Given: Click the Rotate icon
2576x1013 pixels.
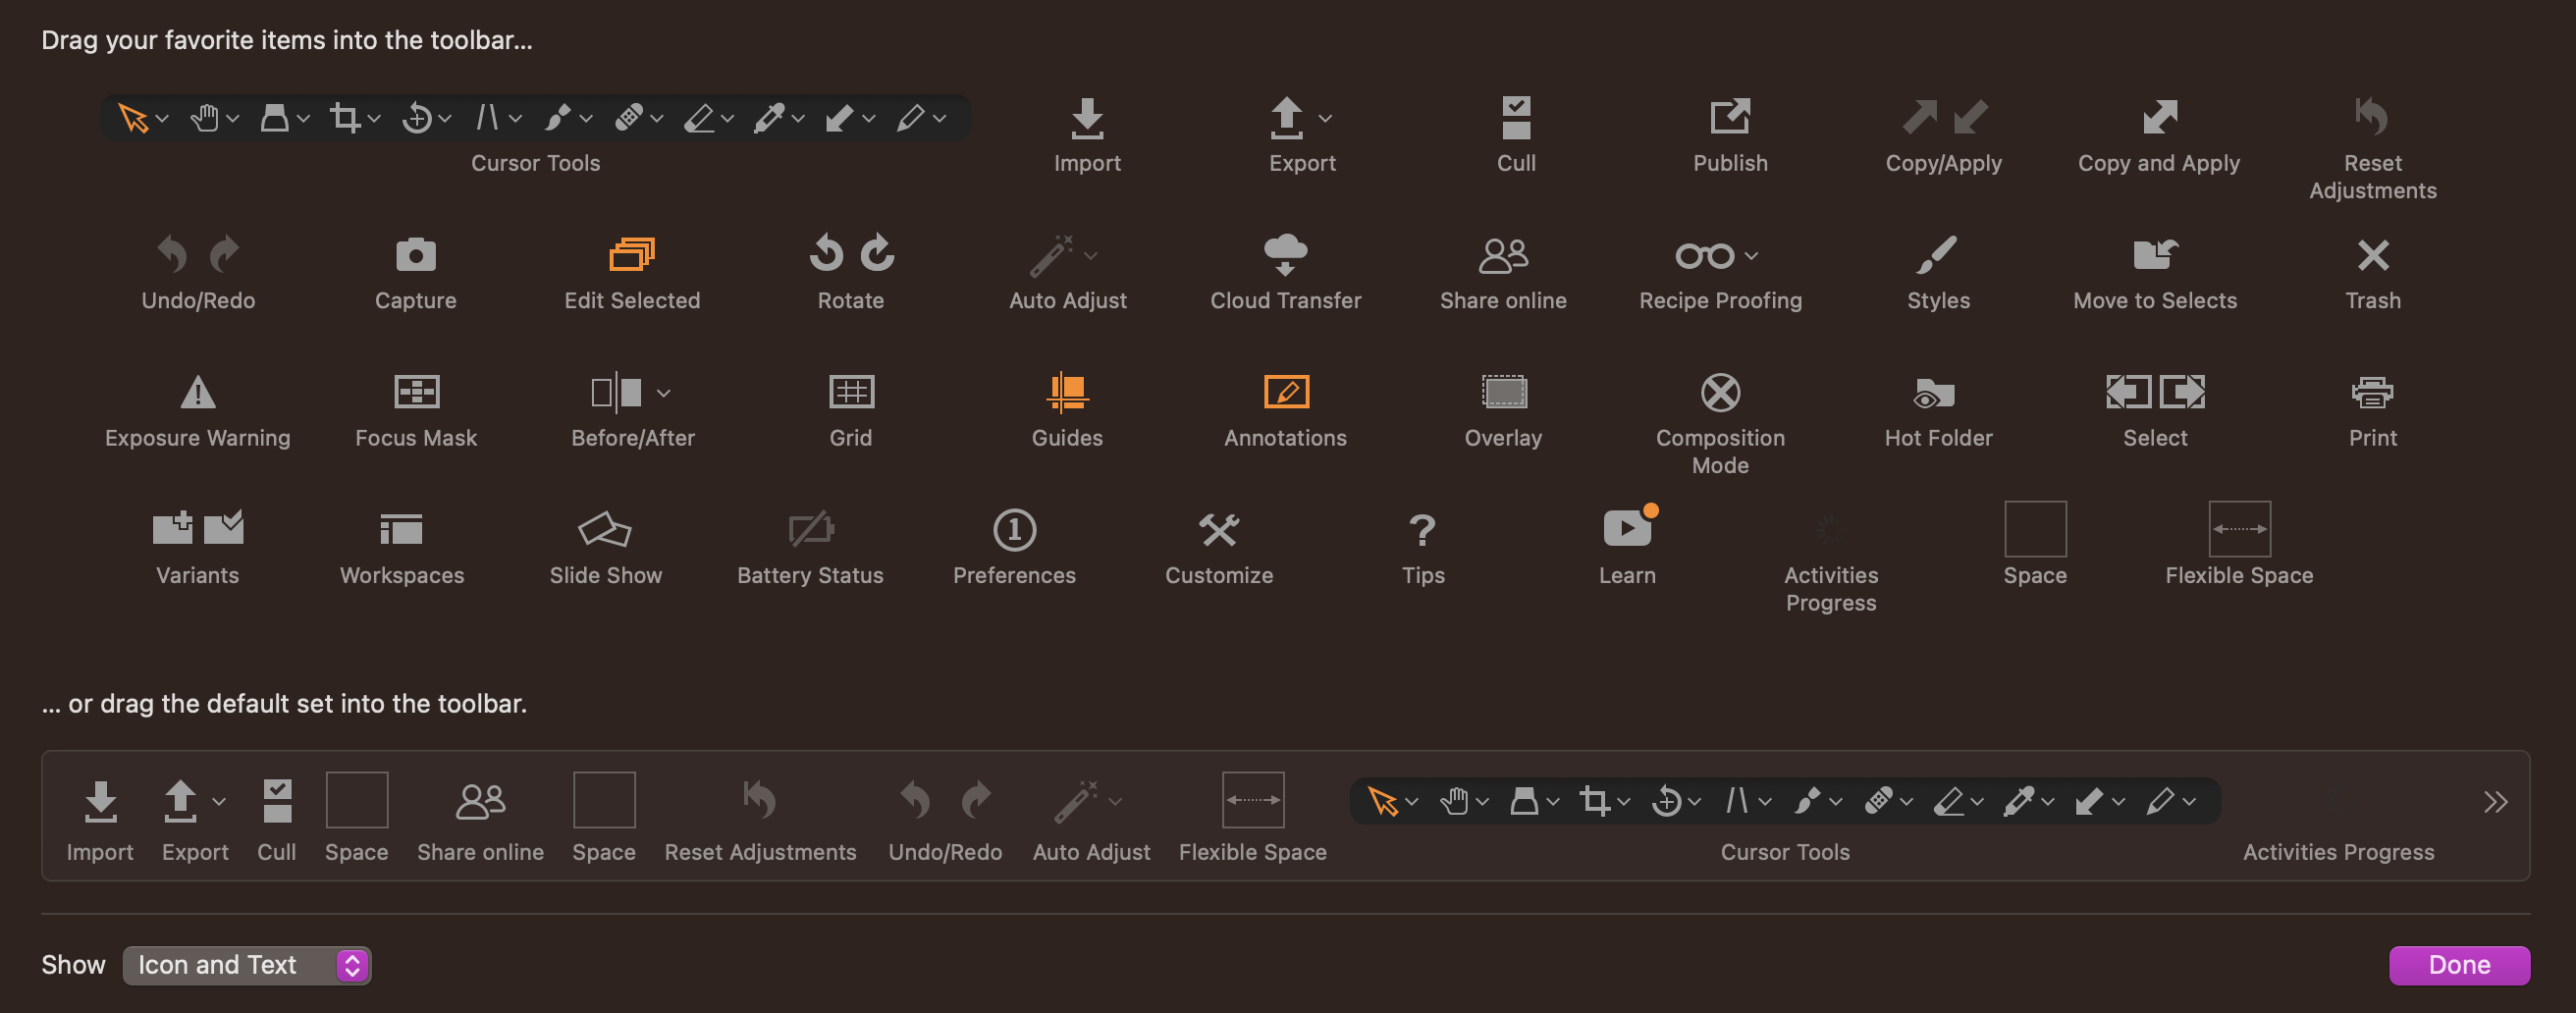Looking at the screenshot, I should (x=851, y=253).
